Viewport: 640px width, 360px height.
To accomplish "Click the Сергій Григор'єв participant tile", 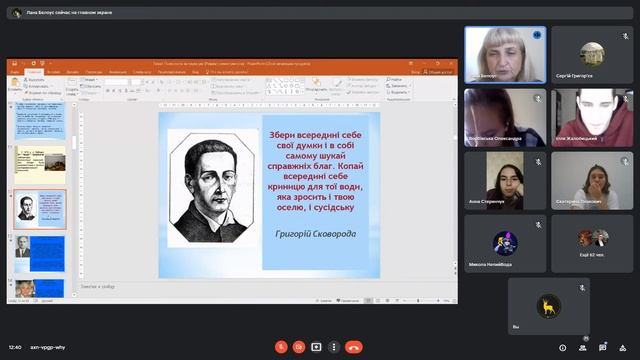I will 592,55.
